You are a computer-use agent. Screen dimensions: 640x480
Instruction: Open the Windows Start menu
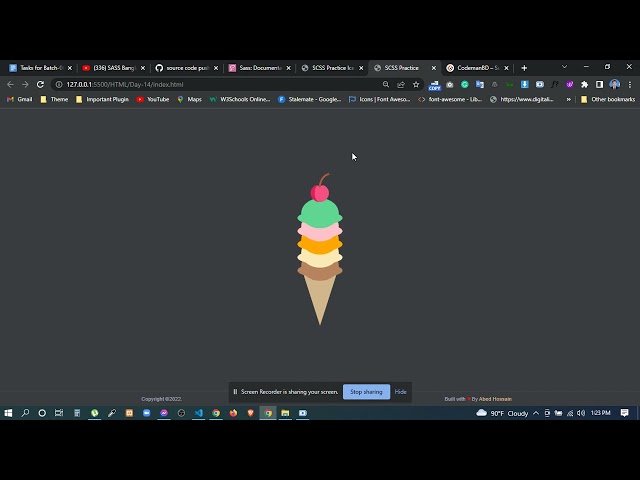8,413
